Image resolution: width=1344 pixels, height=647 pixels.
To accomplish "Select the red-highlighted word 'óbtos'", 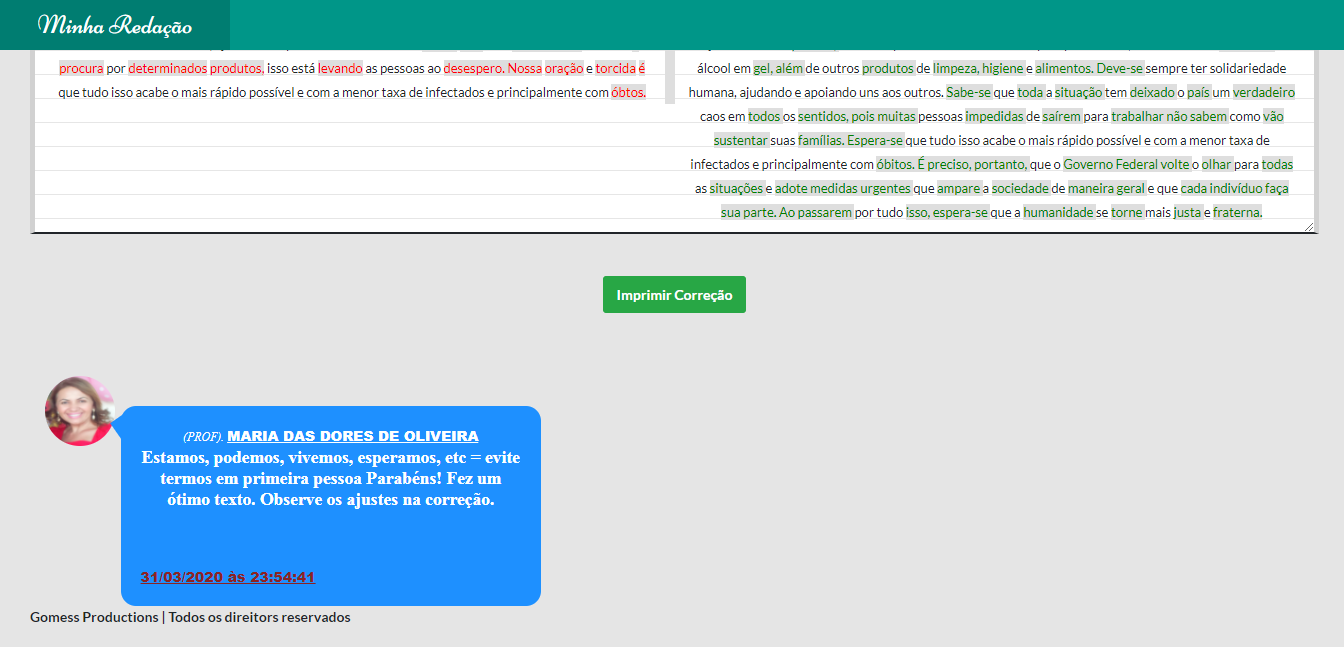I will tap(627, 91).
